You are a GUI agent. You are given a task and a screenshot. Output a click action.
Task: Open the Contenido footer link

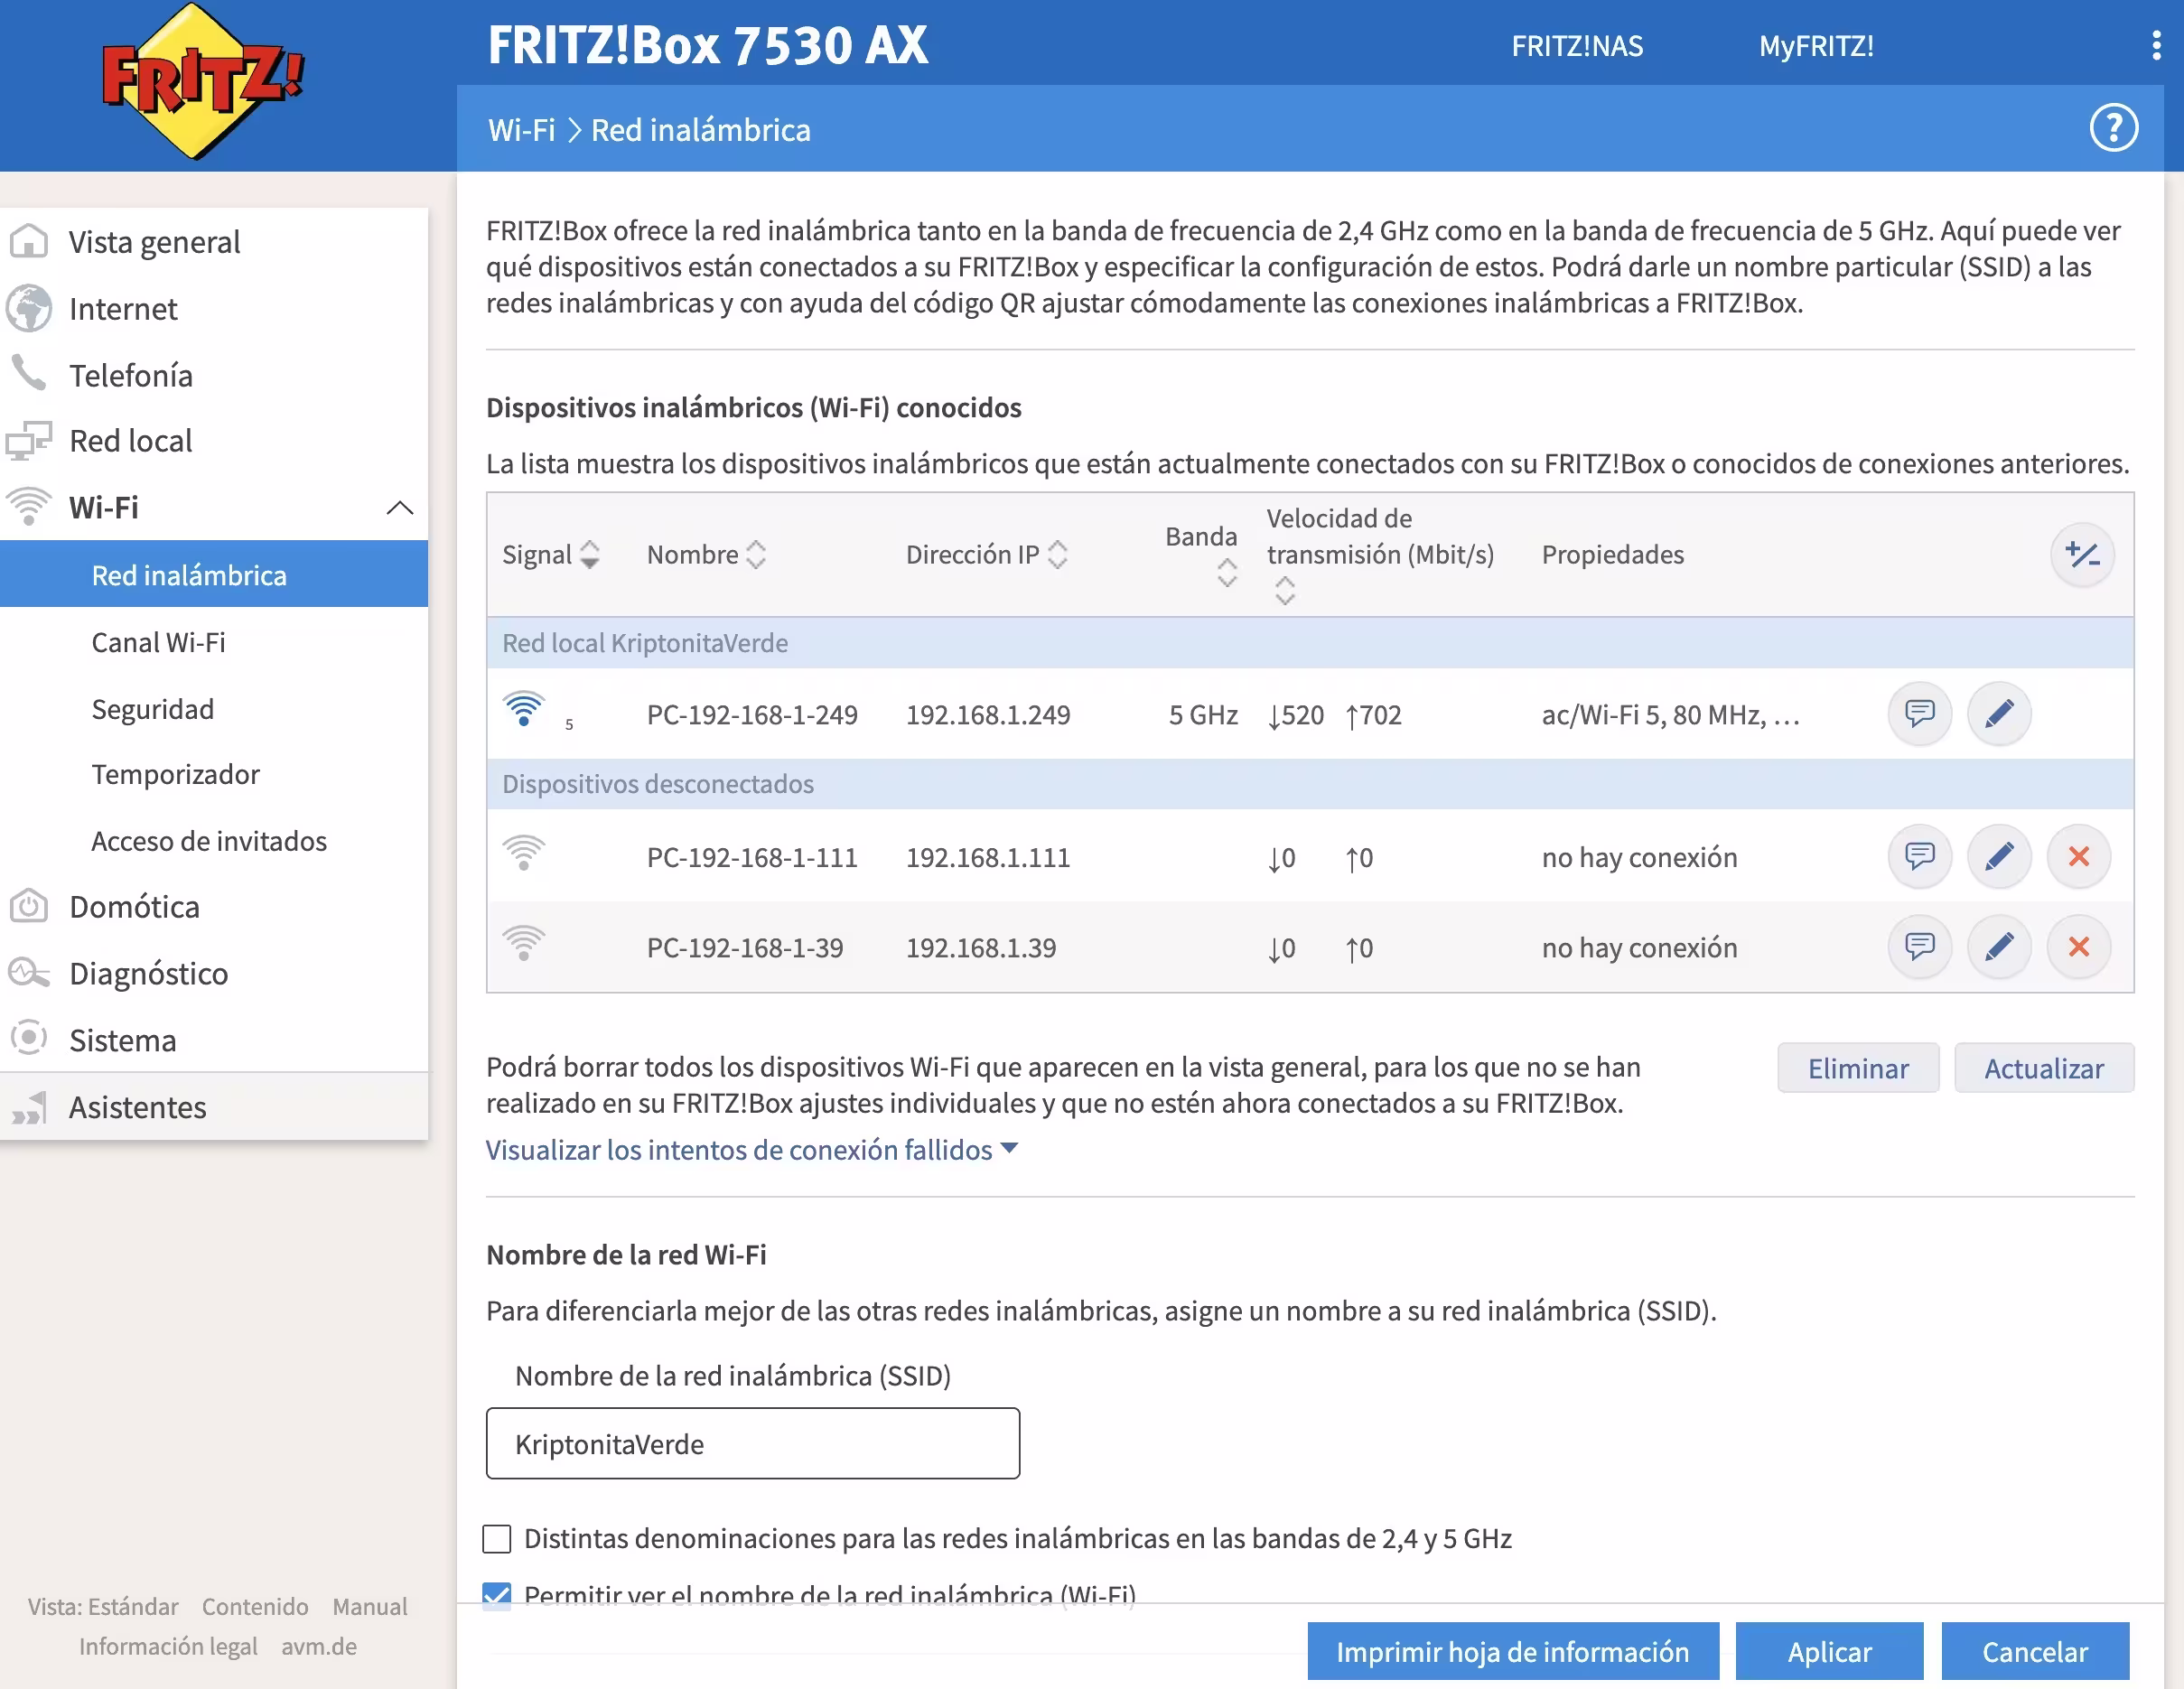(x=255, y=1606)
